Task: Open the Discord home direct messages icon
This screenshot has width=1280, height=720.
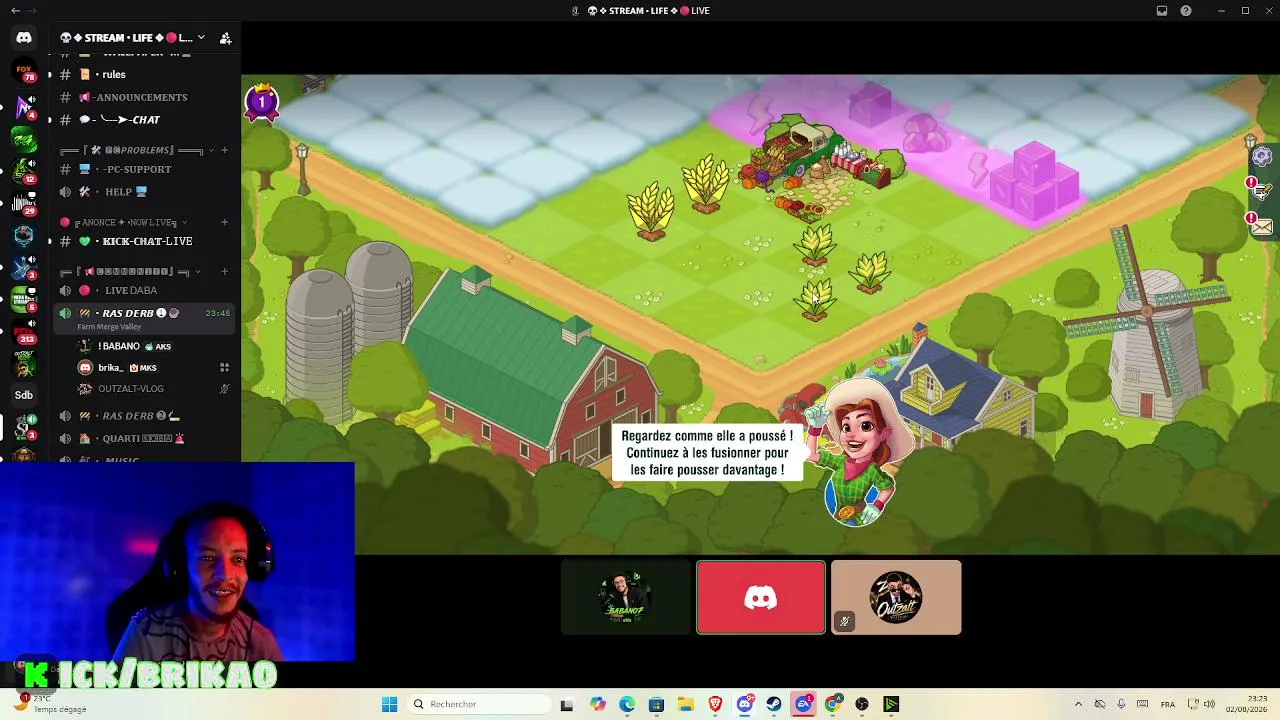Action: [24, 38]
